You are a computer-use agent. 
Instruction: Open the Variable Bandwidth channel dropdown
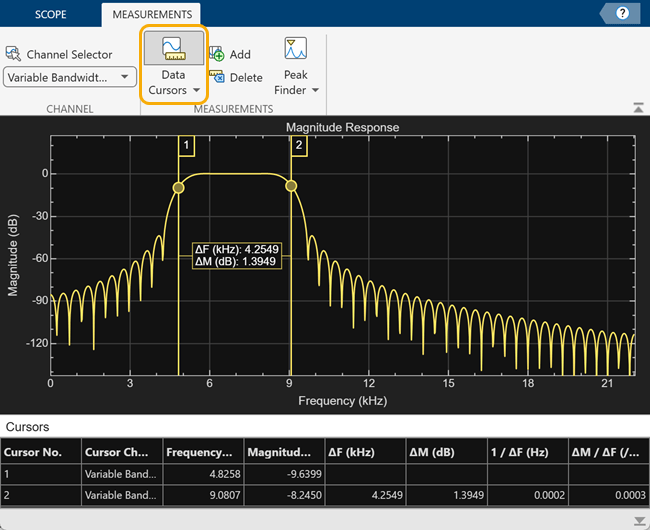(70, 77)
